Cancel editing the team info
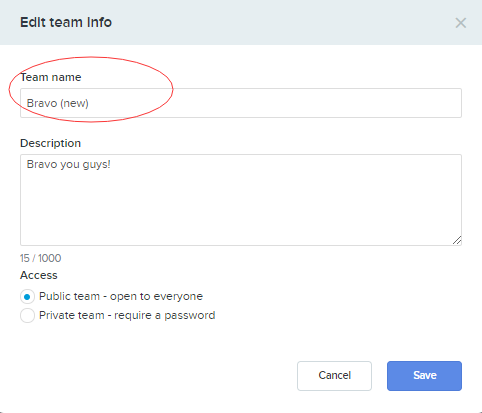This screenshot has width=482, height=413. [334, 376]
